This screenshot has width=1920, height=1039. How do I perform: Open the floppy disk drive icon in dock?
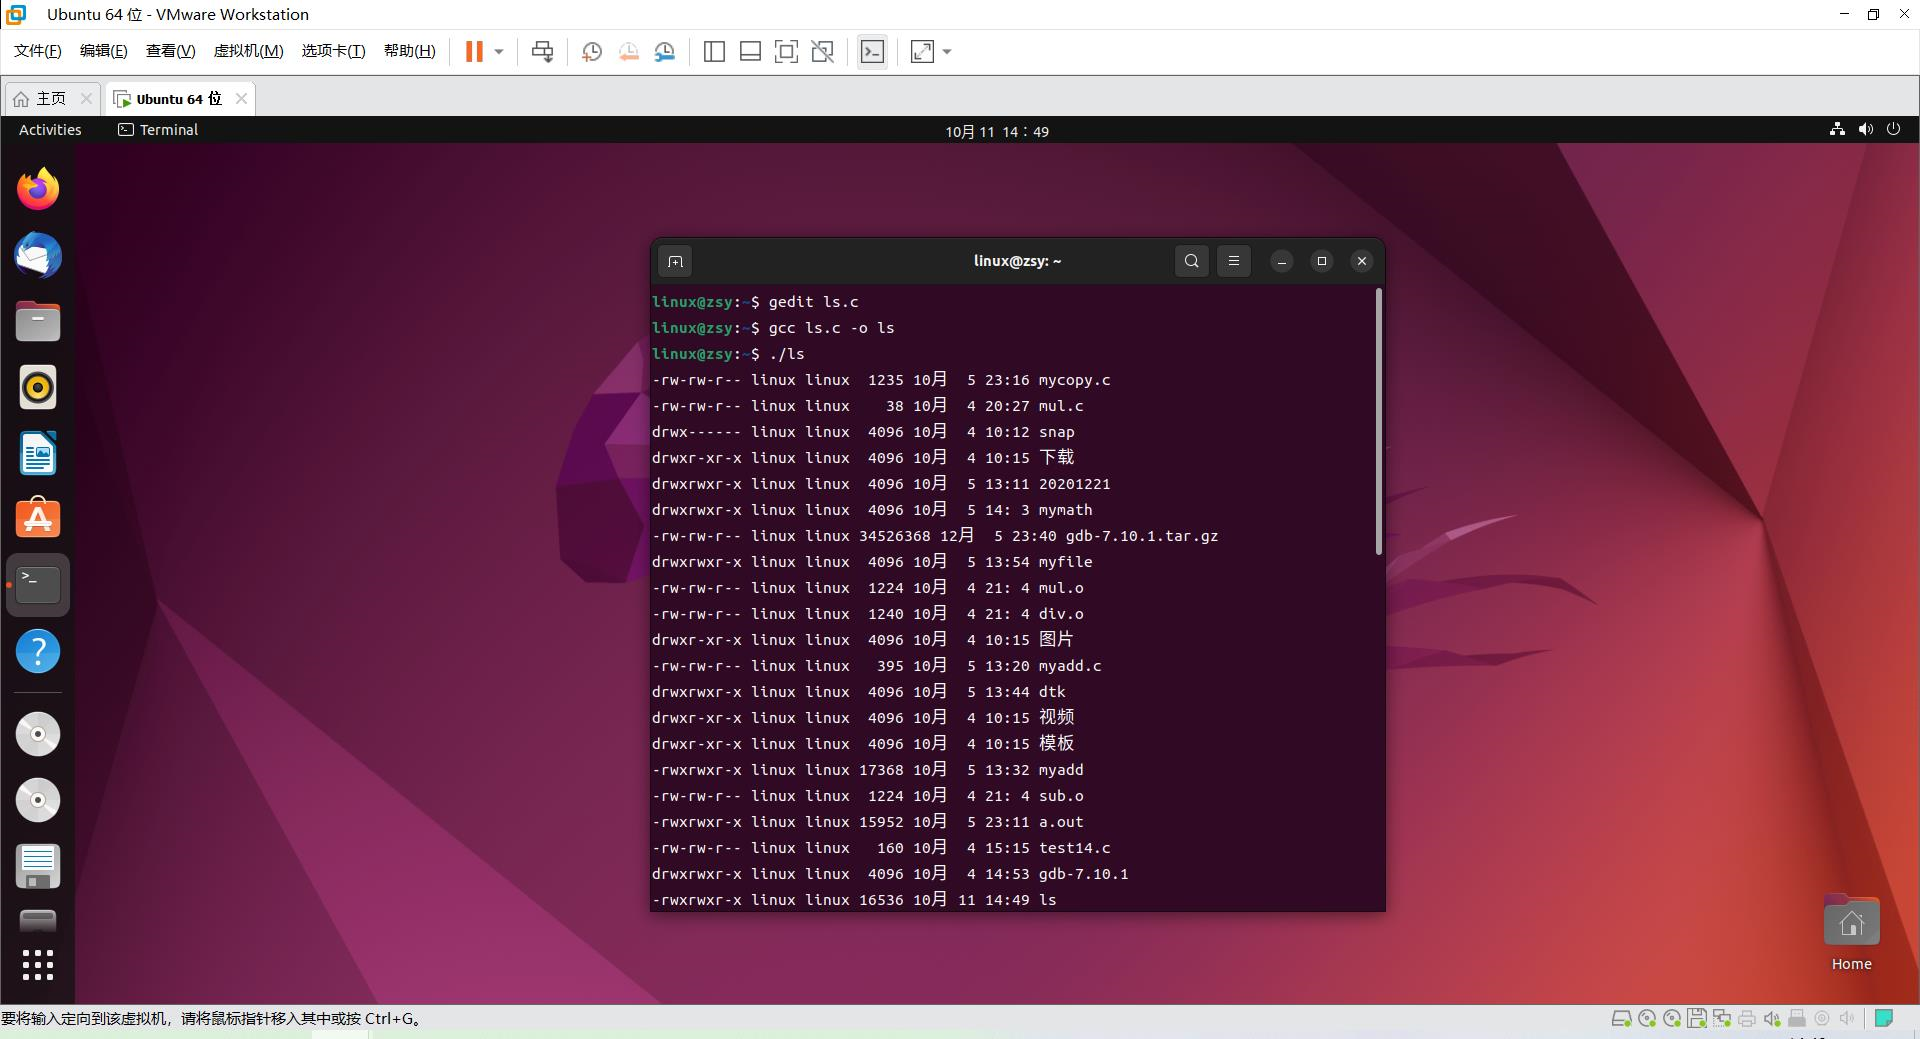tap(38, 866)
